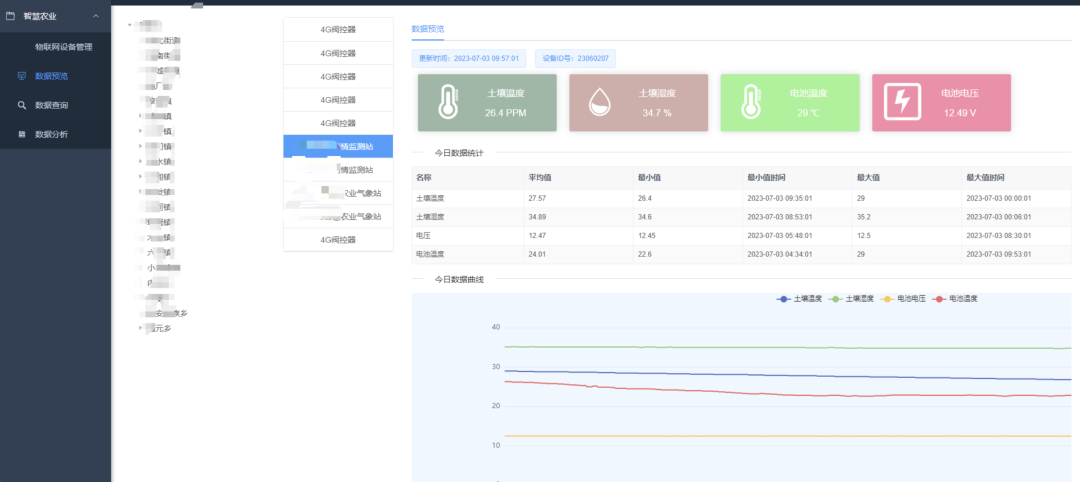The width and height of the screenshot is (1080, 482).
Task: Click the 29 ℃ value on card
Action: [x=808, y=112]
